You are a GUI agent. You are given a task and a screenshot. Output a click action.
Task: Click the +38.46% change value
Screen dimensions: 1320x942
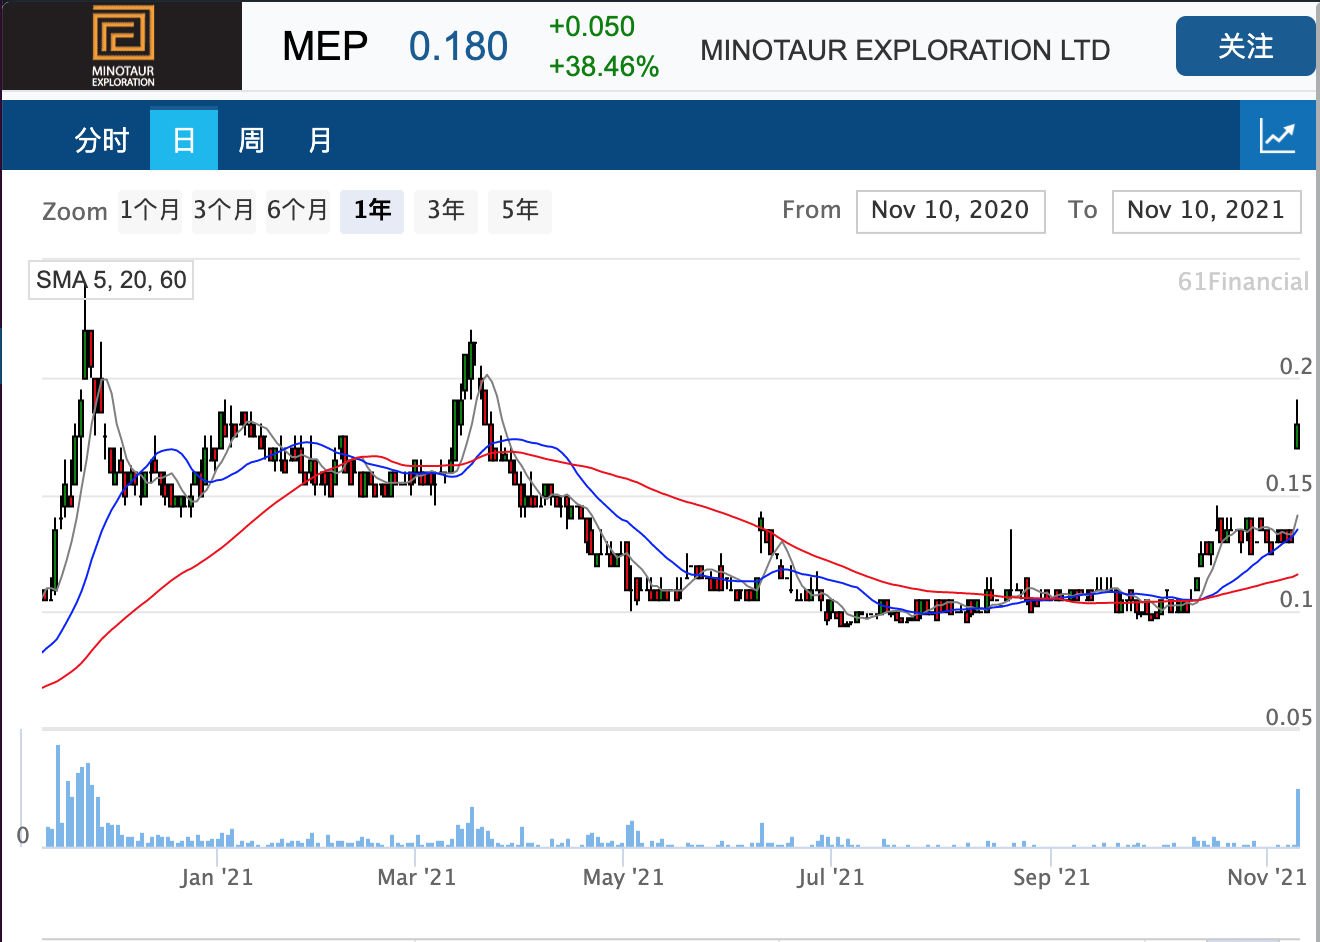pos(604,67)
